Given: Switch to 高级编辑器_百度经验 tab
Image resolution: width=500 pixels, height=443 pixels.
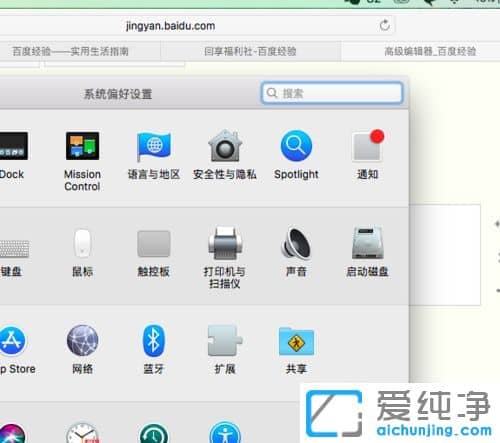Looking at the screenshot, I should [430, 51].
